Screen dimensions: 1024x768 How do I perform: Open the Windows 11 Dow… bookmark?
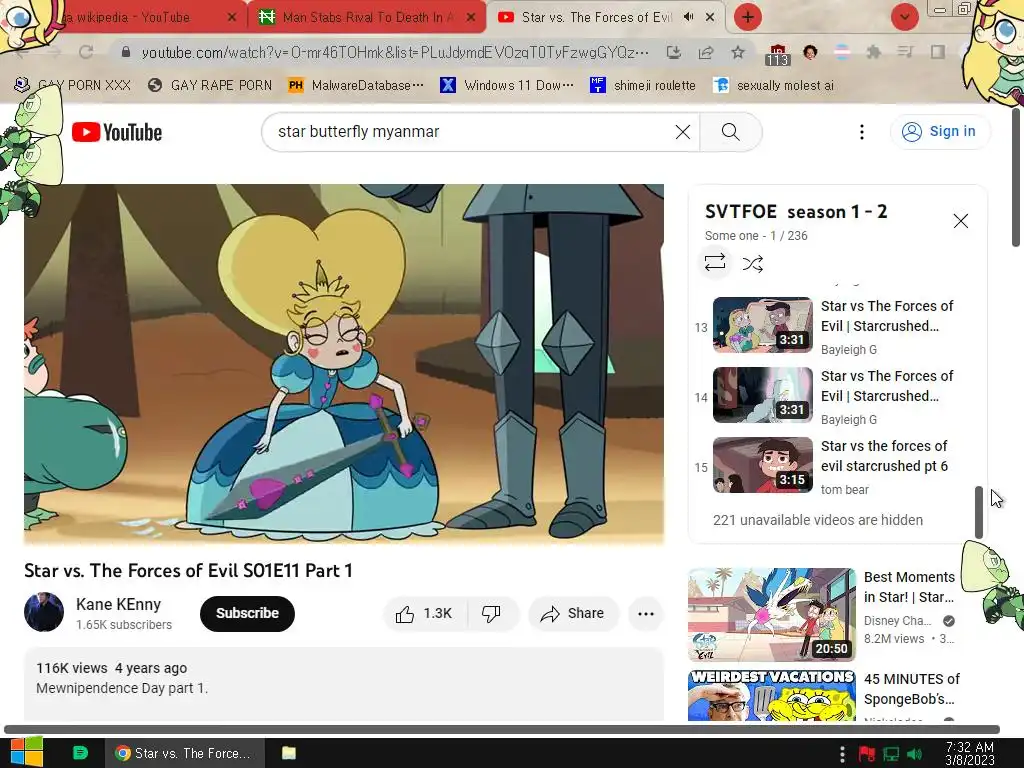click(x=507, y=85)
